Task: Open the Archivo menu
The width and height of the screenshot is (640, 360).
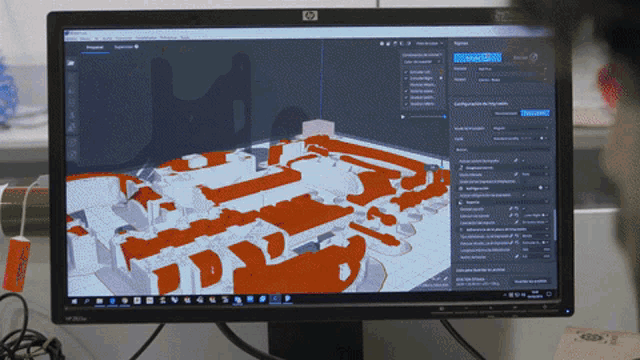Action: (x=72, y=38)
